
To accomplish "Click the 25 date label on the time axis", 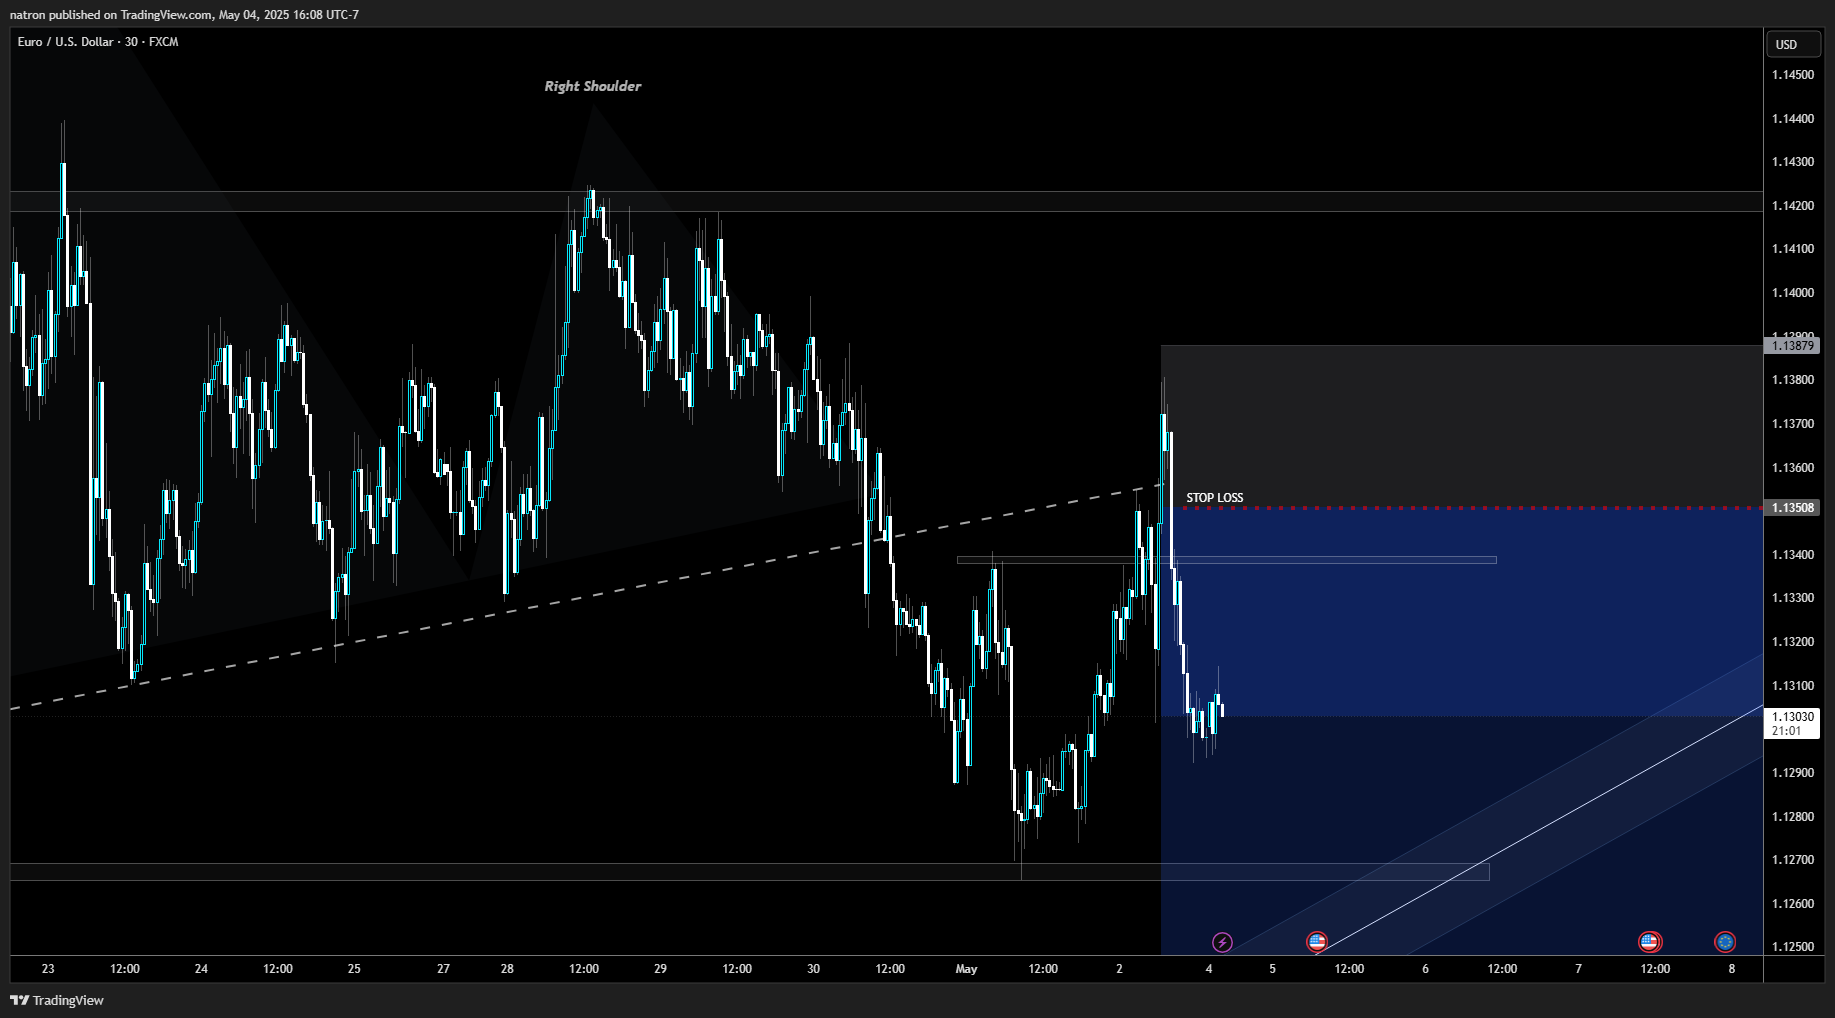I will [x=354, y=969].
